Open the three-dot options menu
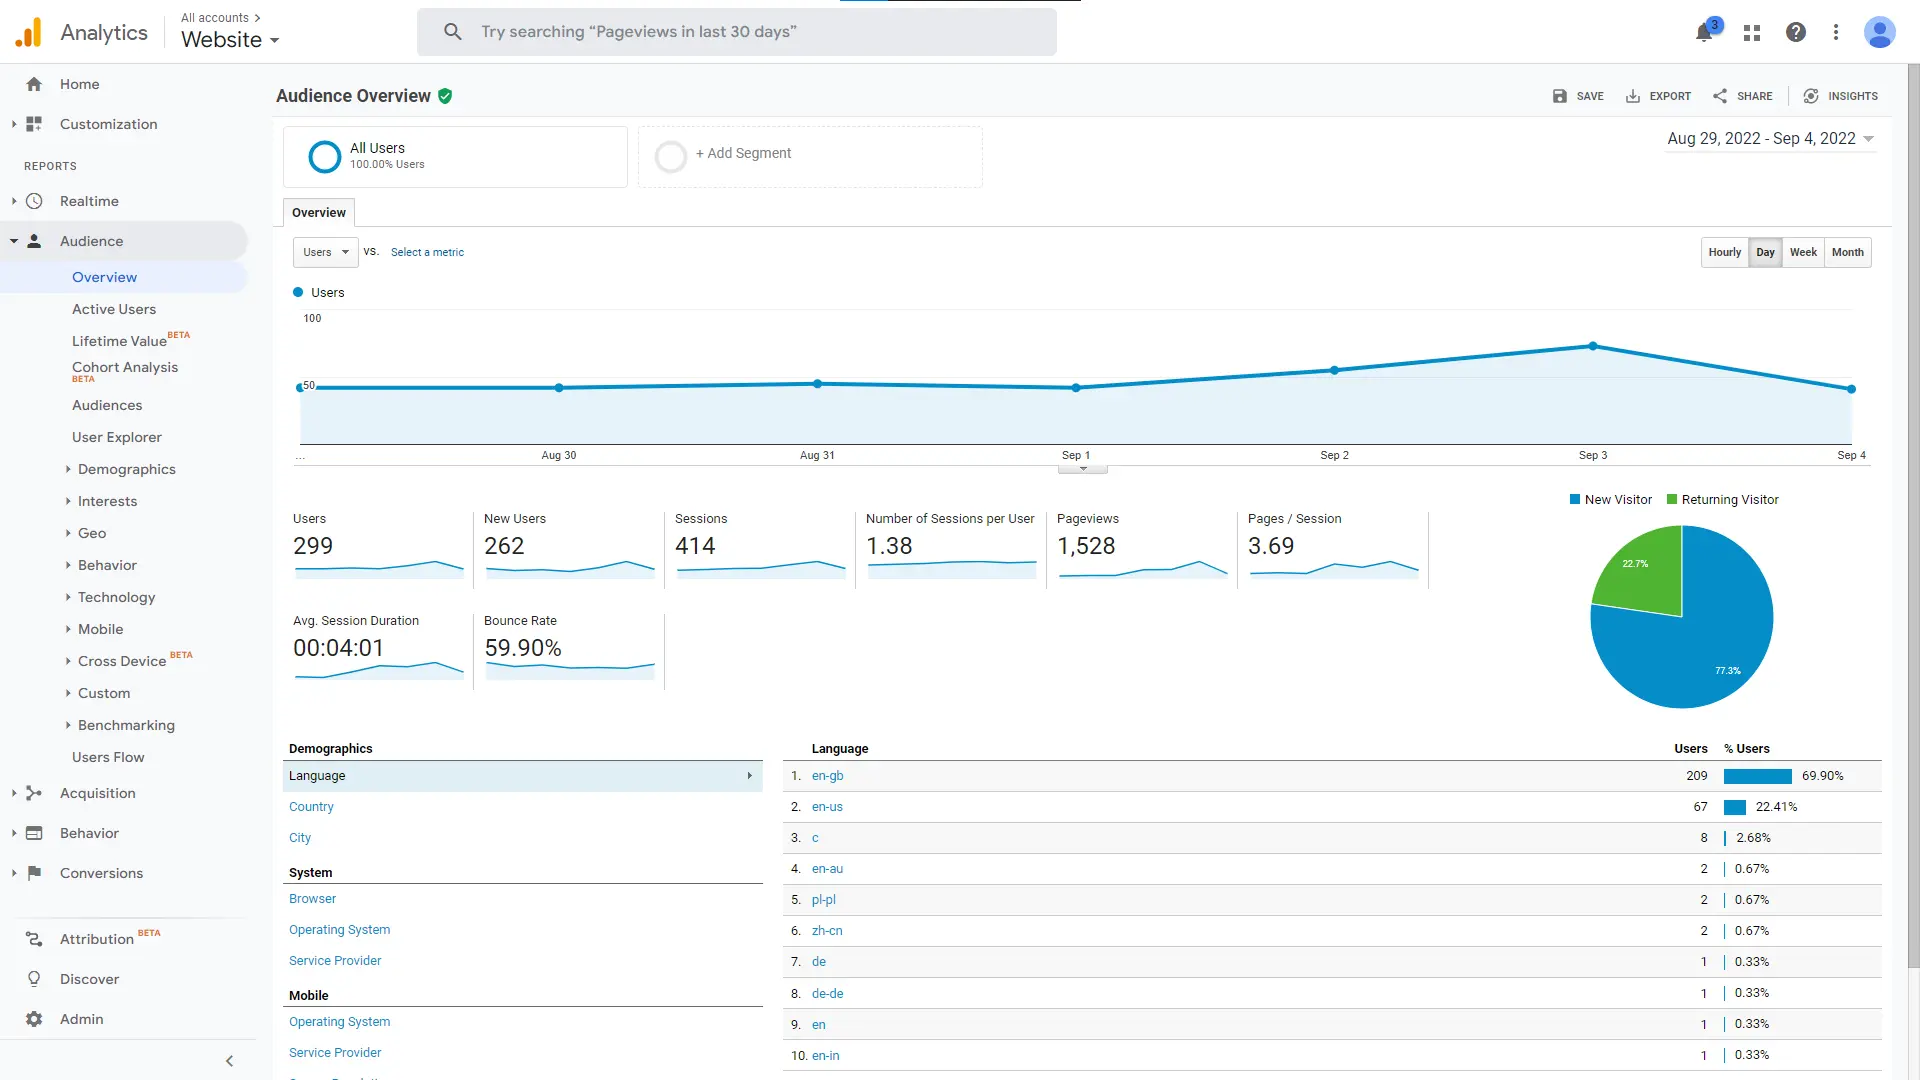1920x1080 pixels. [1836, 32]
